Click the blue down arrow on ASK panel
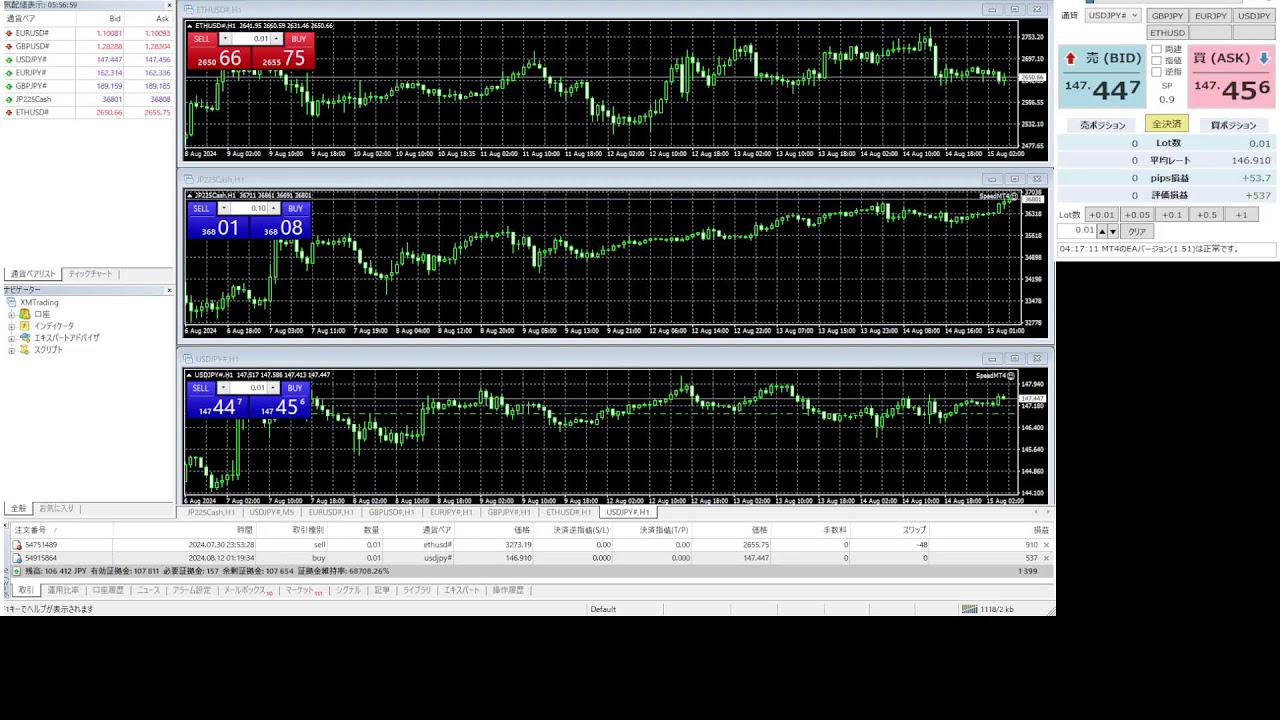The image size is (1280, 720). click(1263, 59)
